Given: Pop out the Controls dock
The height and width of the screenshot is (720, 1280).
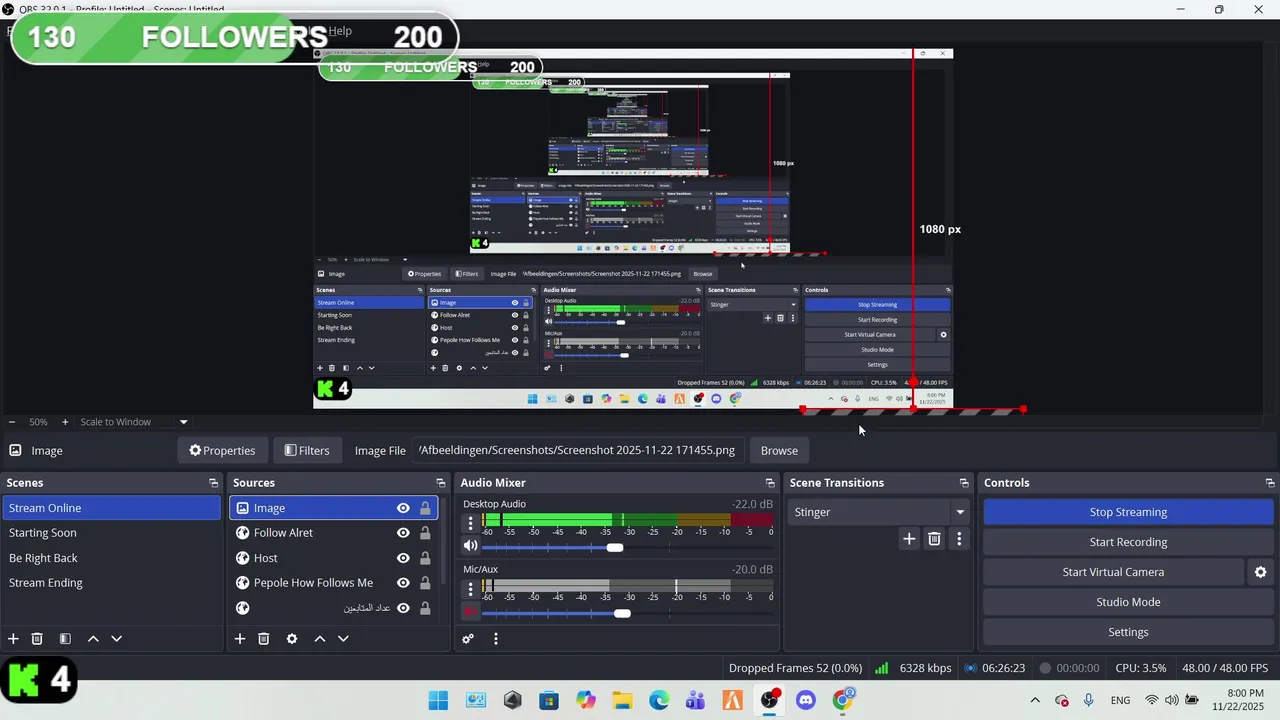Looking at the screenshot, I should 1270,483.
